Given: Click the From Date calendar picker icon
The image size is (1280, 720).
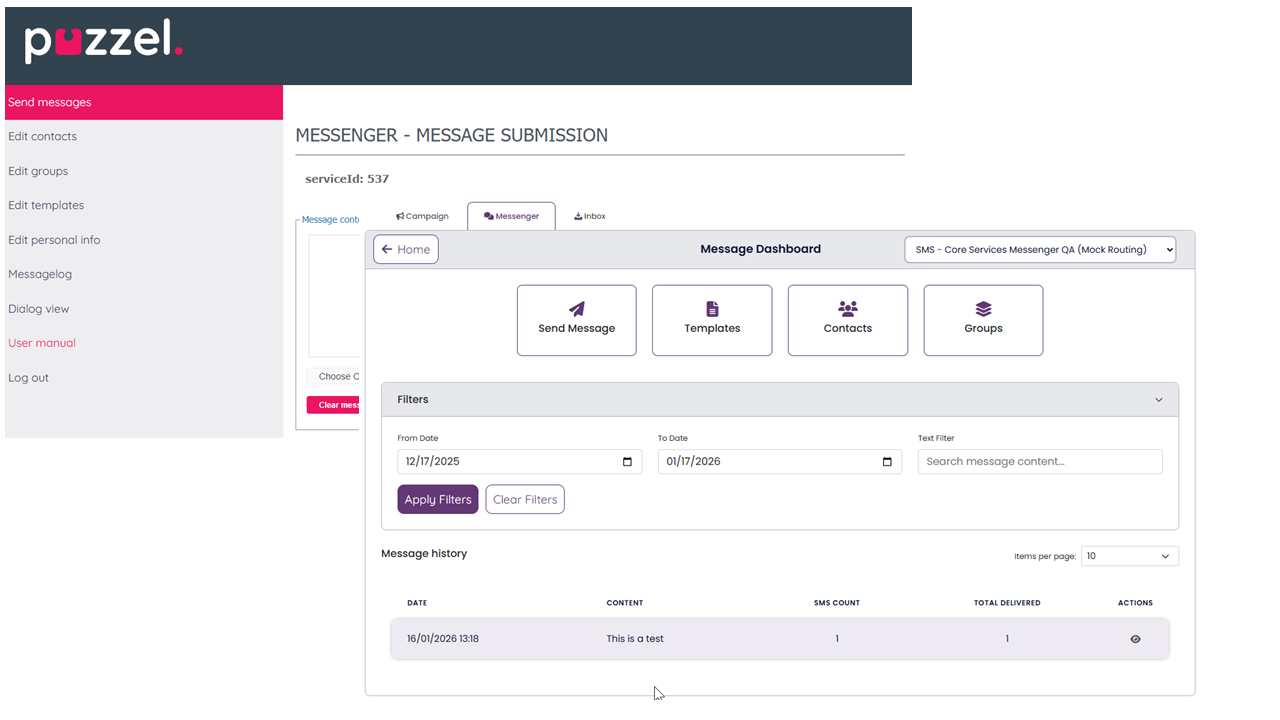Looking at the screenshot, I should tap(627, 462).
